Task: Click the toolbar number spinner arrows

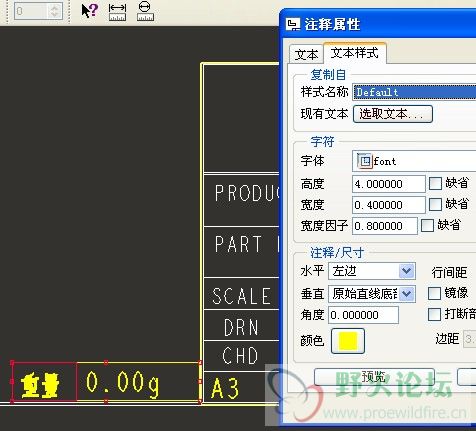Action: 54,11
